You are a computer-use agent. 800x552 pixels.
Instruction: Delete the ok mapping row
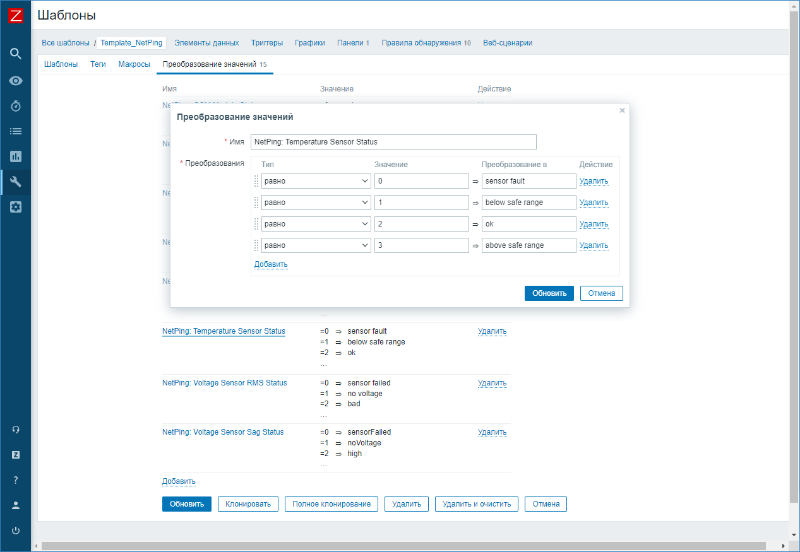594,224
